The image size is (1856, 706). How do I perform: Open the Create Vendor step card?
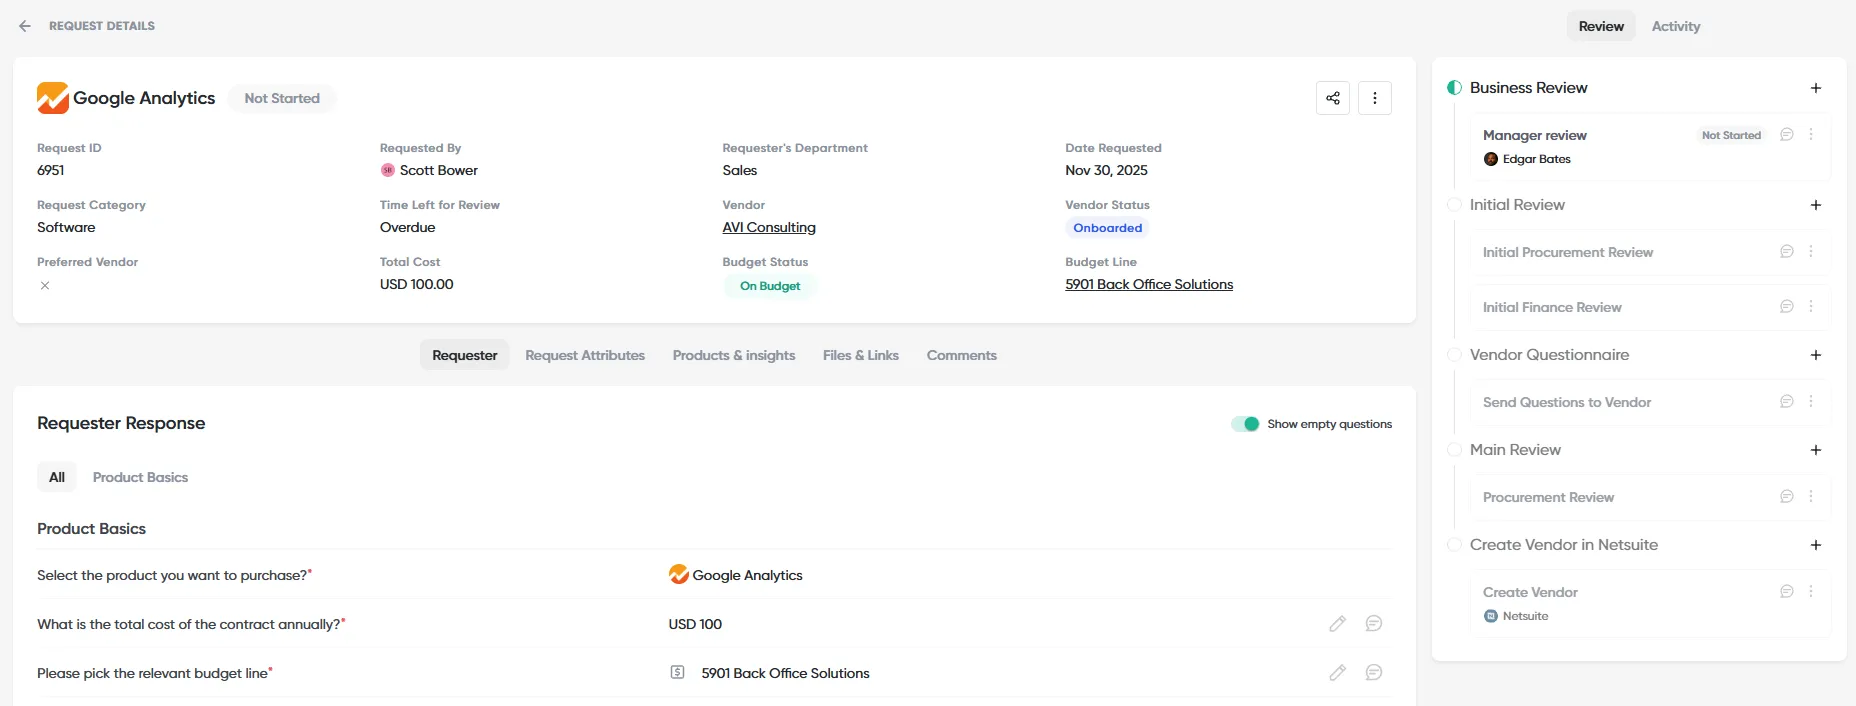[x=1649, y=603]
